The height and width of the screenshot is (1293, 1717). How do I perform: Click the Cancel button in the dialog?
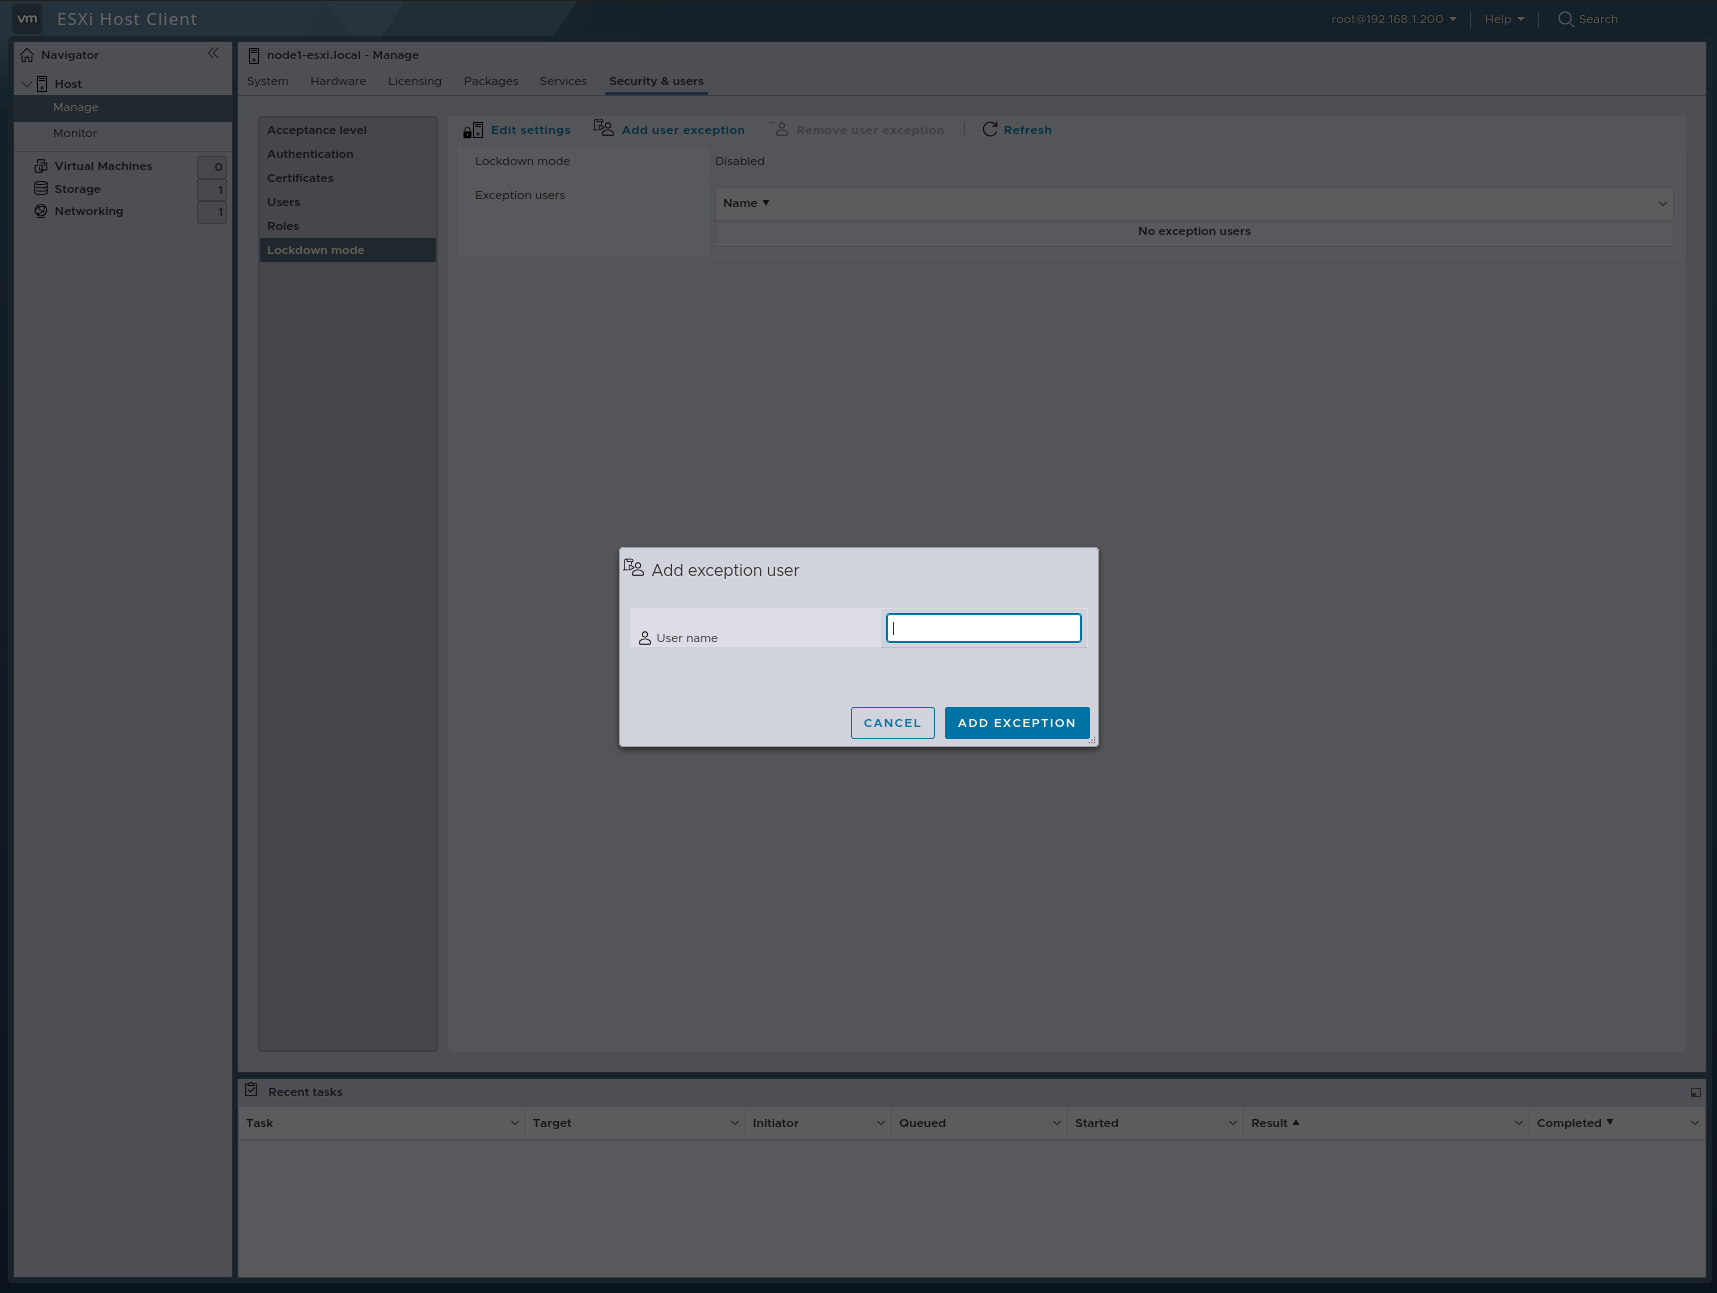tap(892, 722)
